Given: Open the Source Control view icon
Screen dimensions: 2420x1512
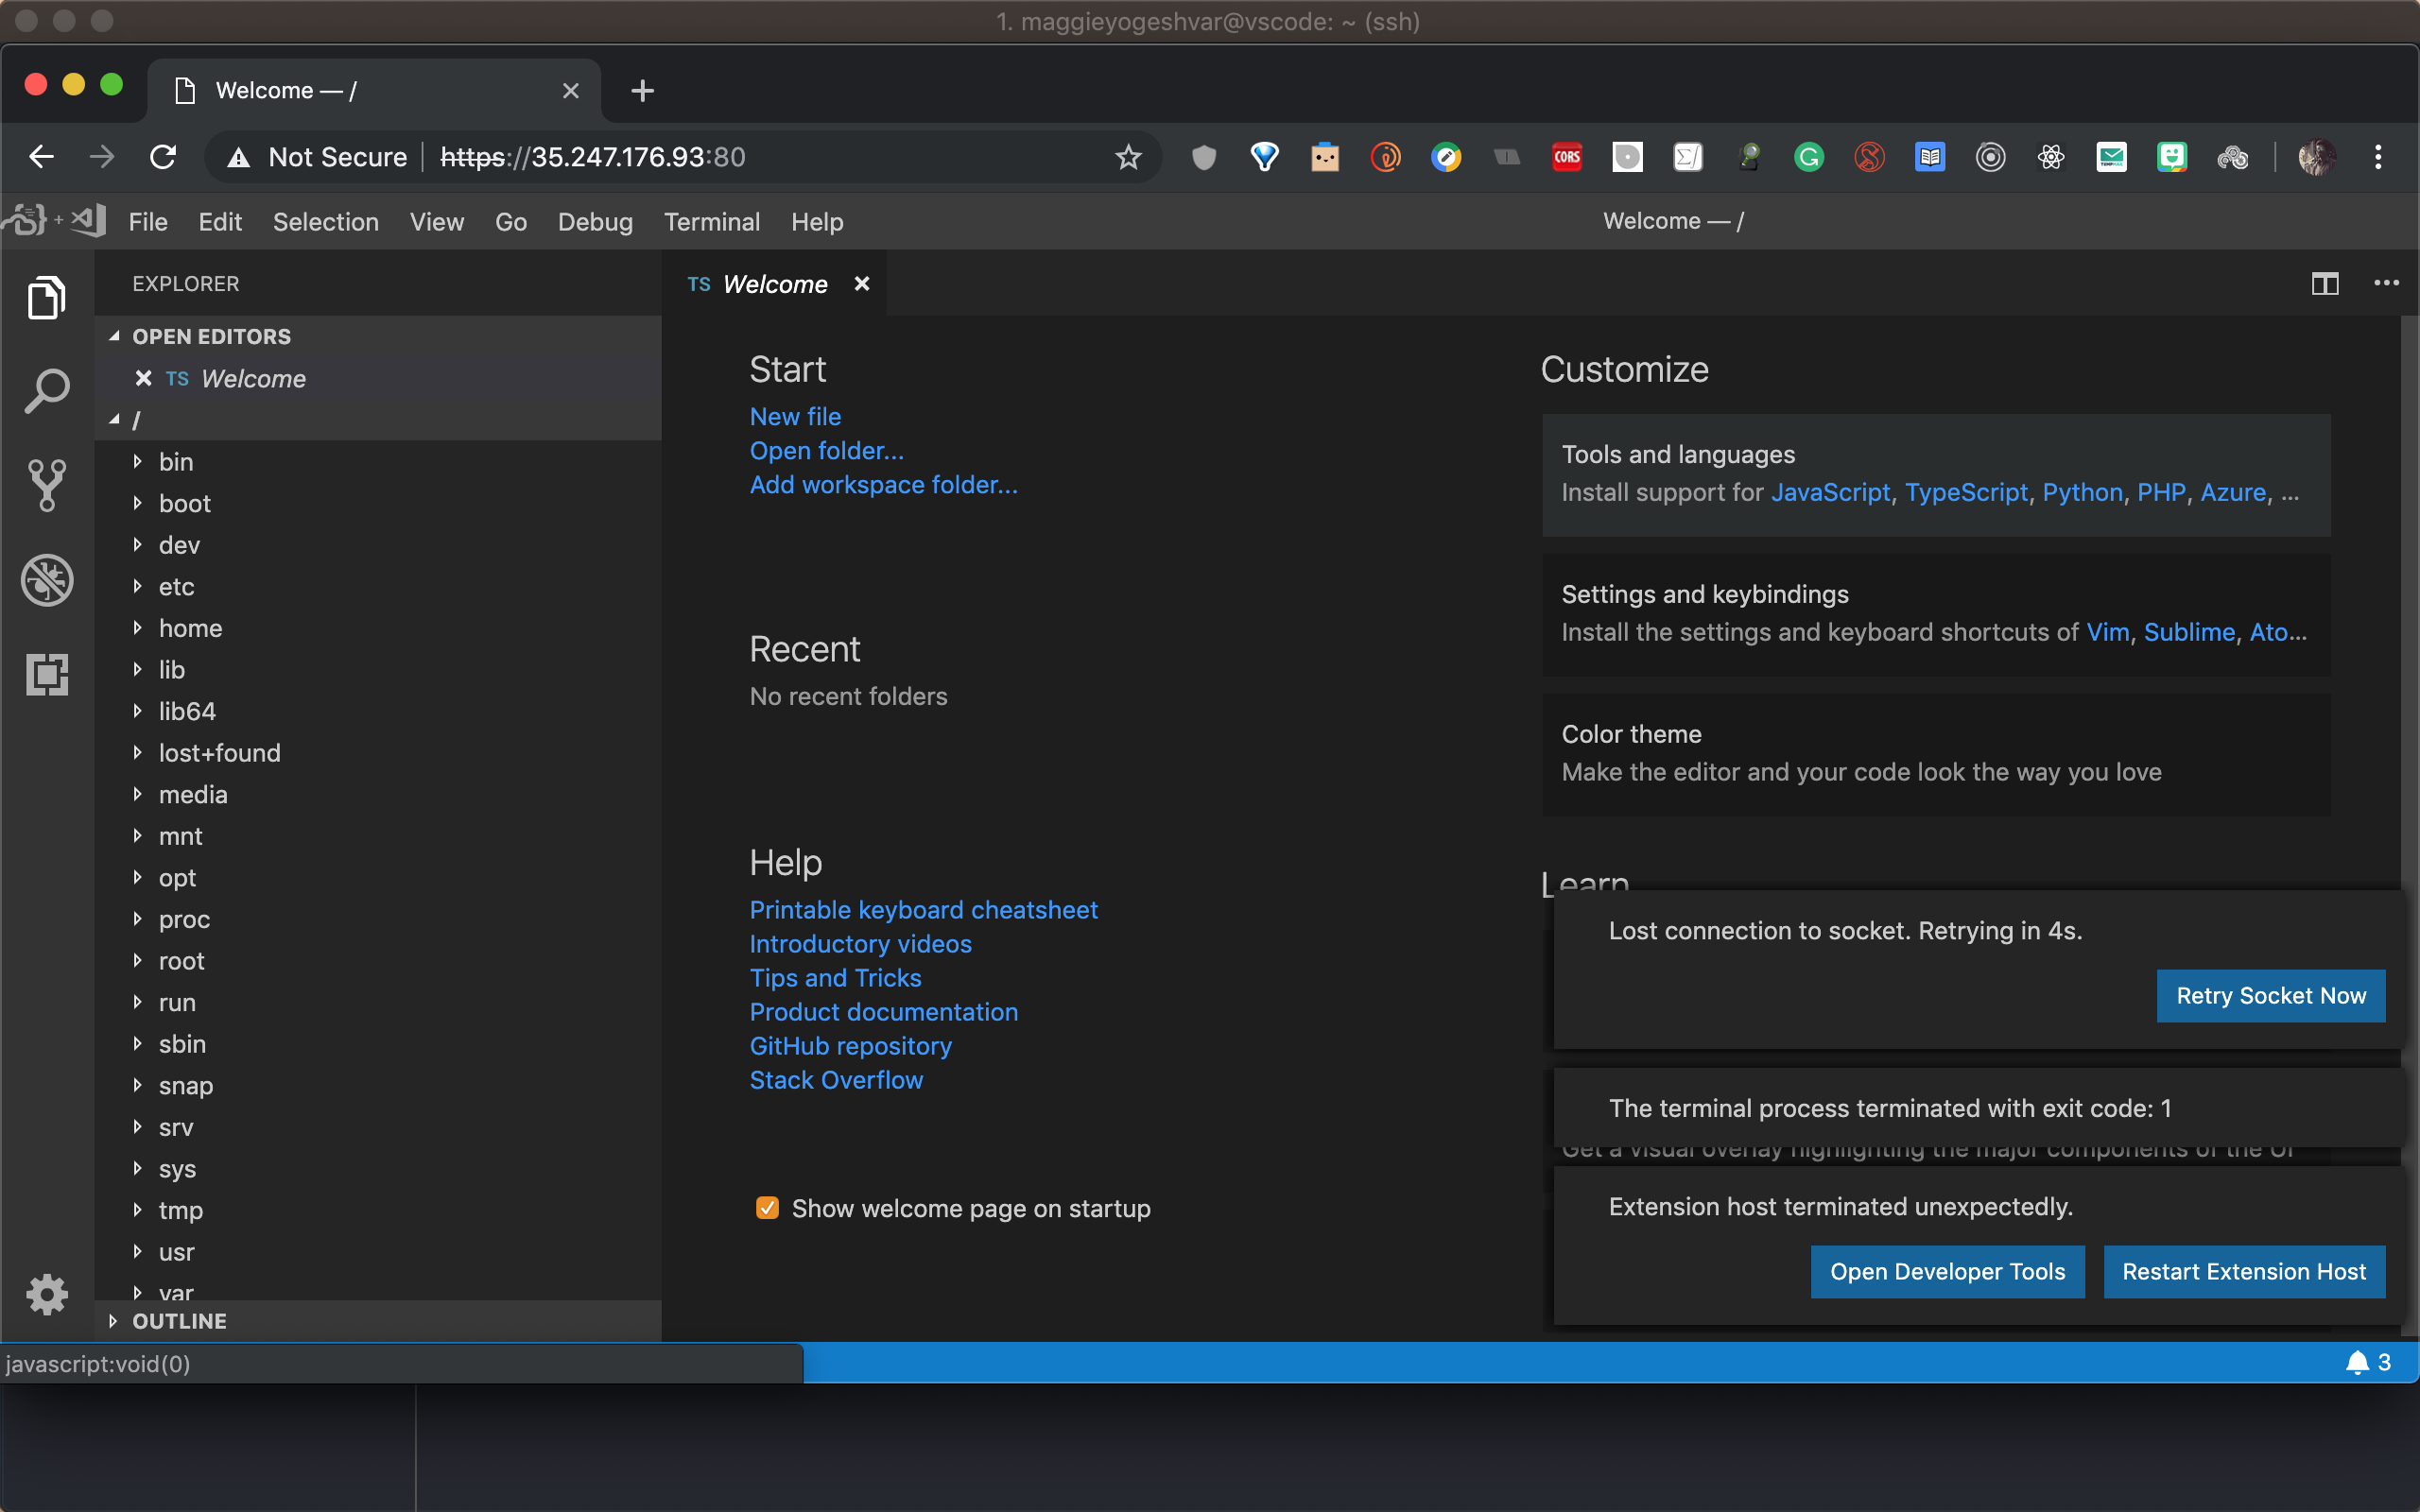Looking at the screenshot, I should [x=46, y=485].
